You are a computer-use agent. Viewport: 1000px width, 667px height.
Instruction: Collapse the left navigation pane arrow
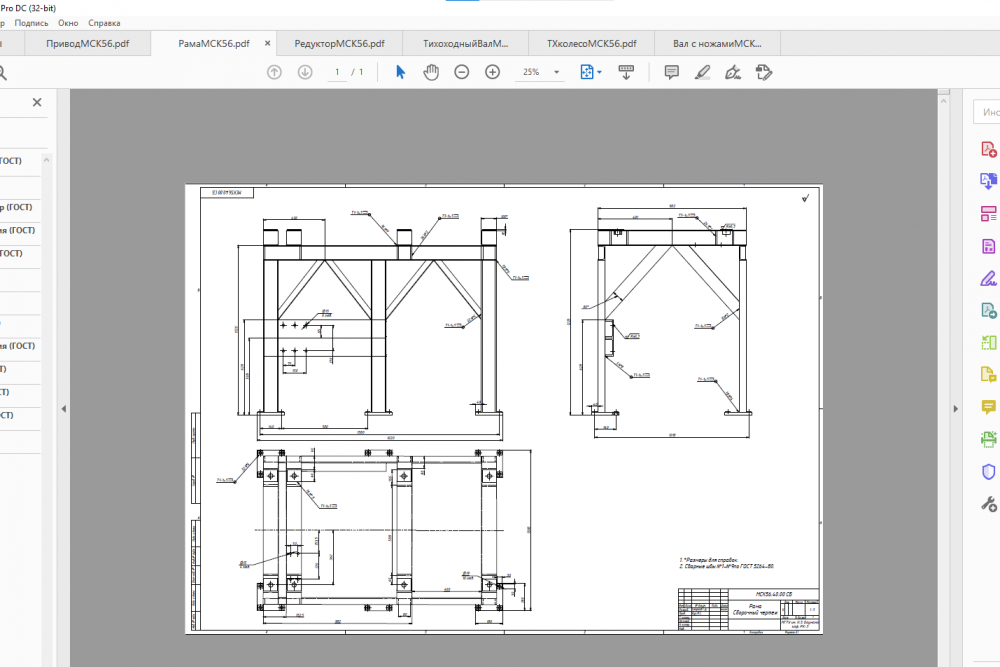62,408
